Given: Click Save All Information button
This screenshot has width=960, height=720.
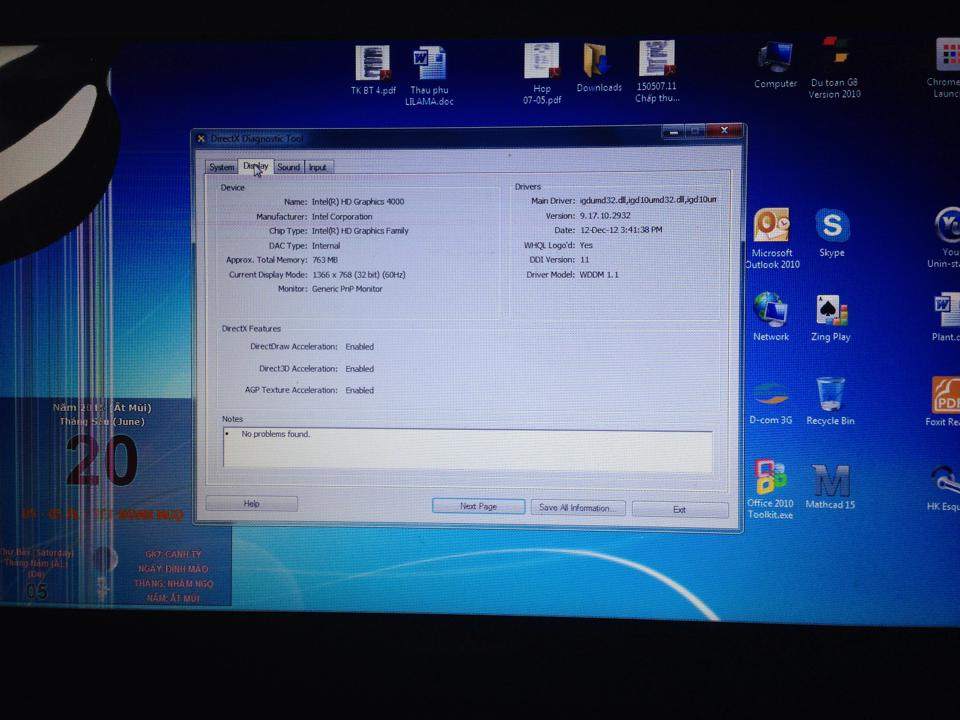Looking at the screenshot, I should click(x=578, y=508).
